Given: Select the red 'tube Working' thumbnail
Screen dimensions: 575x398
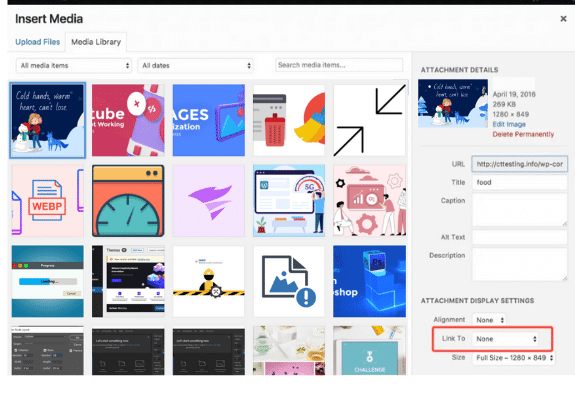Looking at the screenshot, I should 128,120.
